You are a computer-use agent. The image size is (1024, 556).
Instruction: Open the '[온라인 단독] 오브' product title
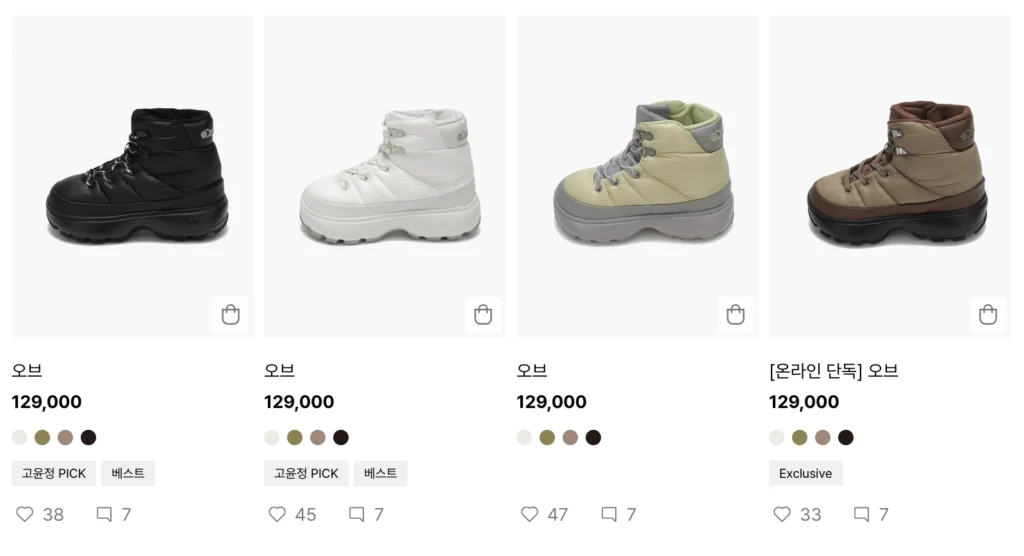point(833,371)
